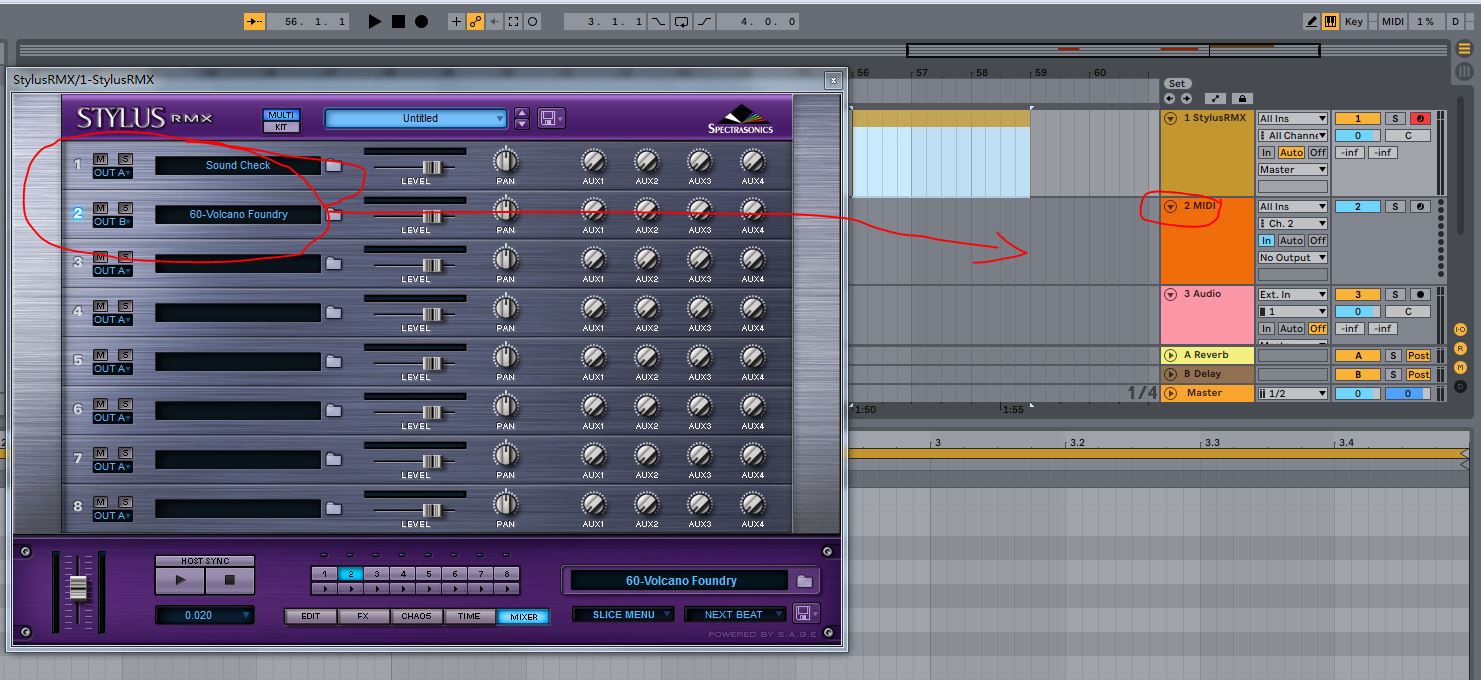The width and height of the screenshot is (1481, 680).
Task: Toggle the Punch-Out switch icon
Action: [705, 21]
